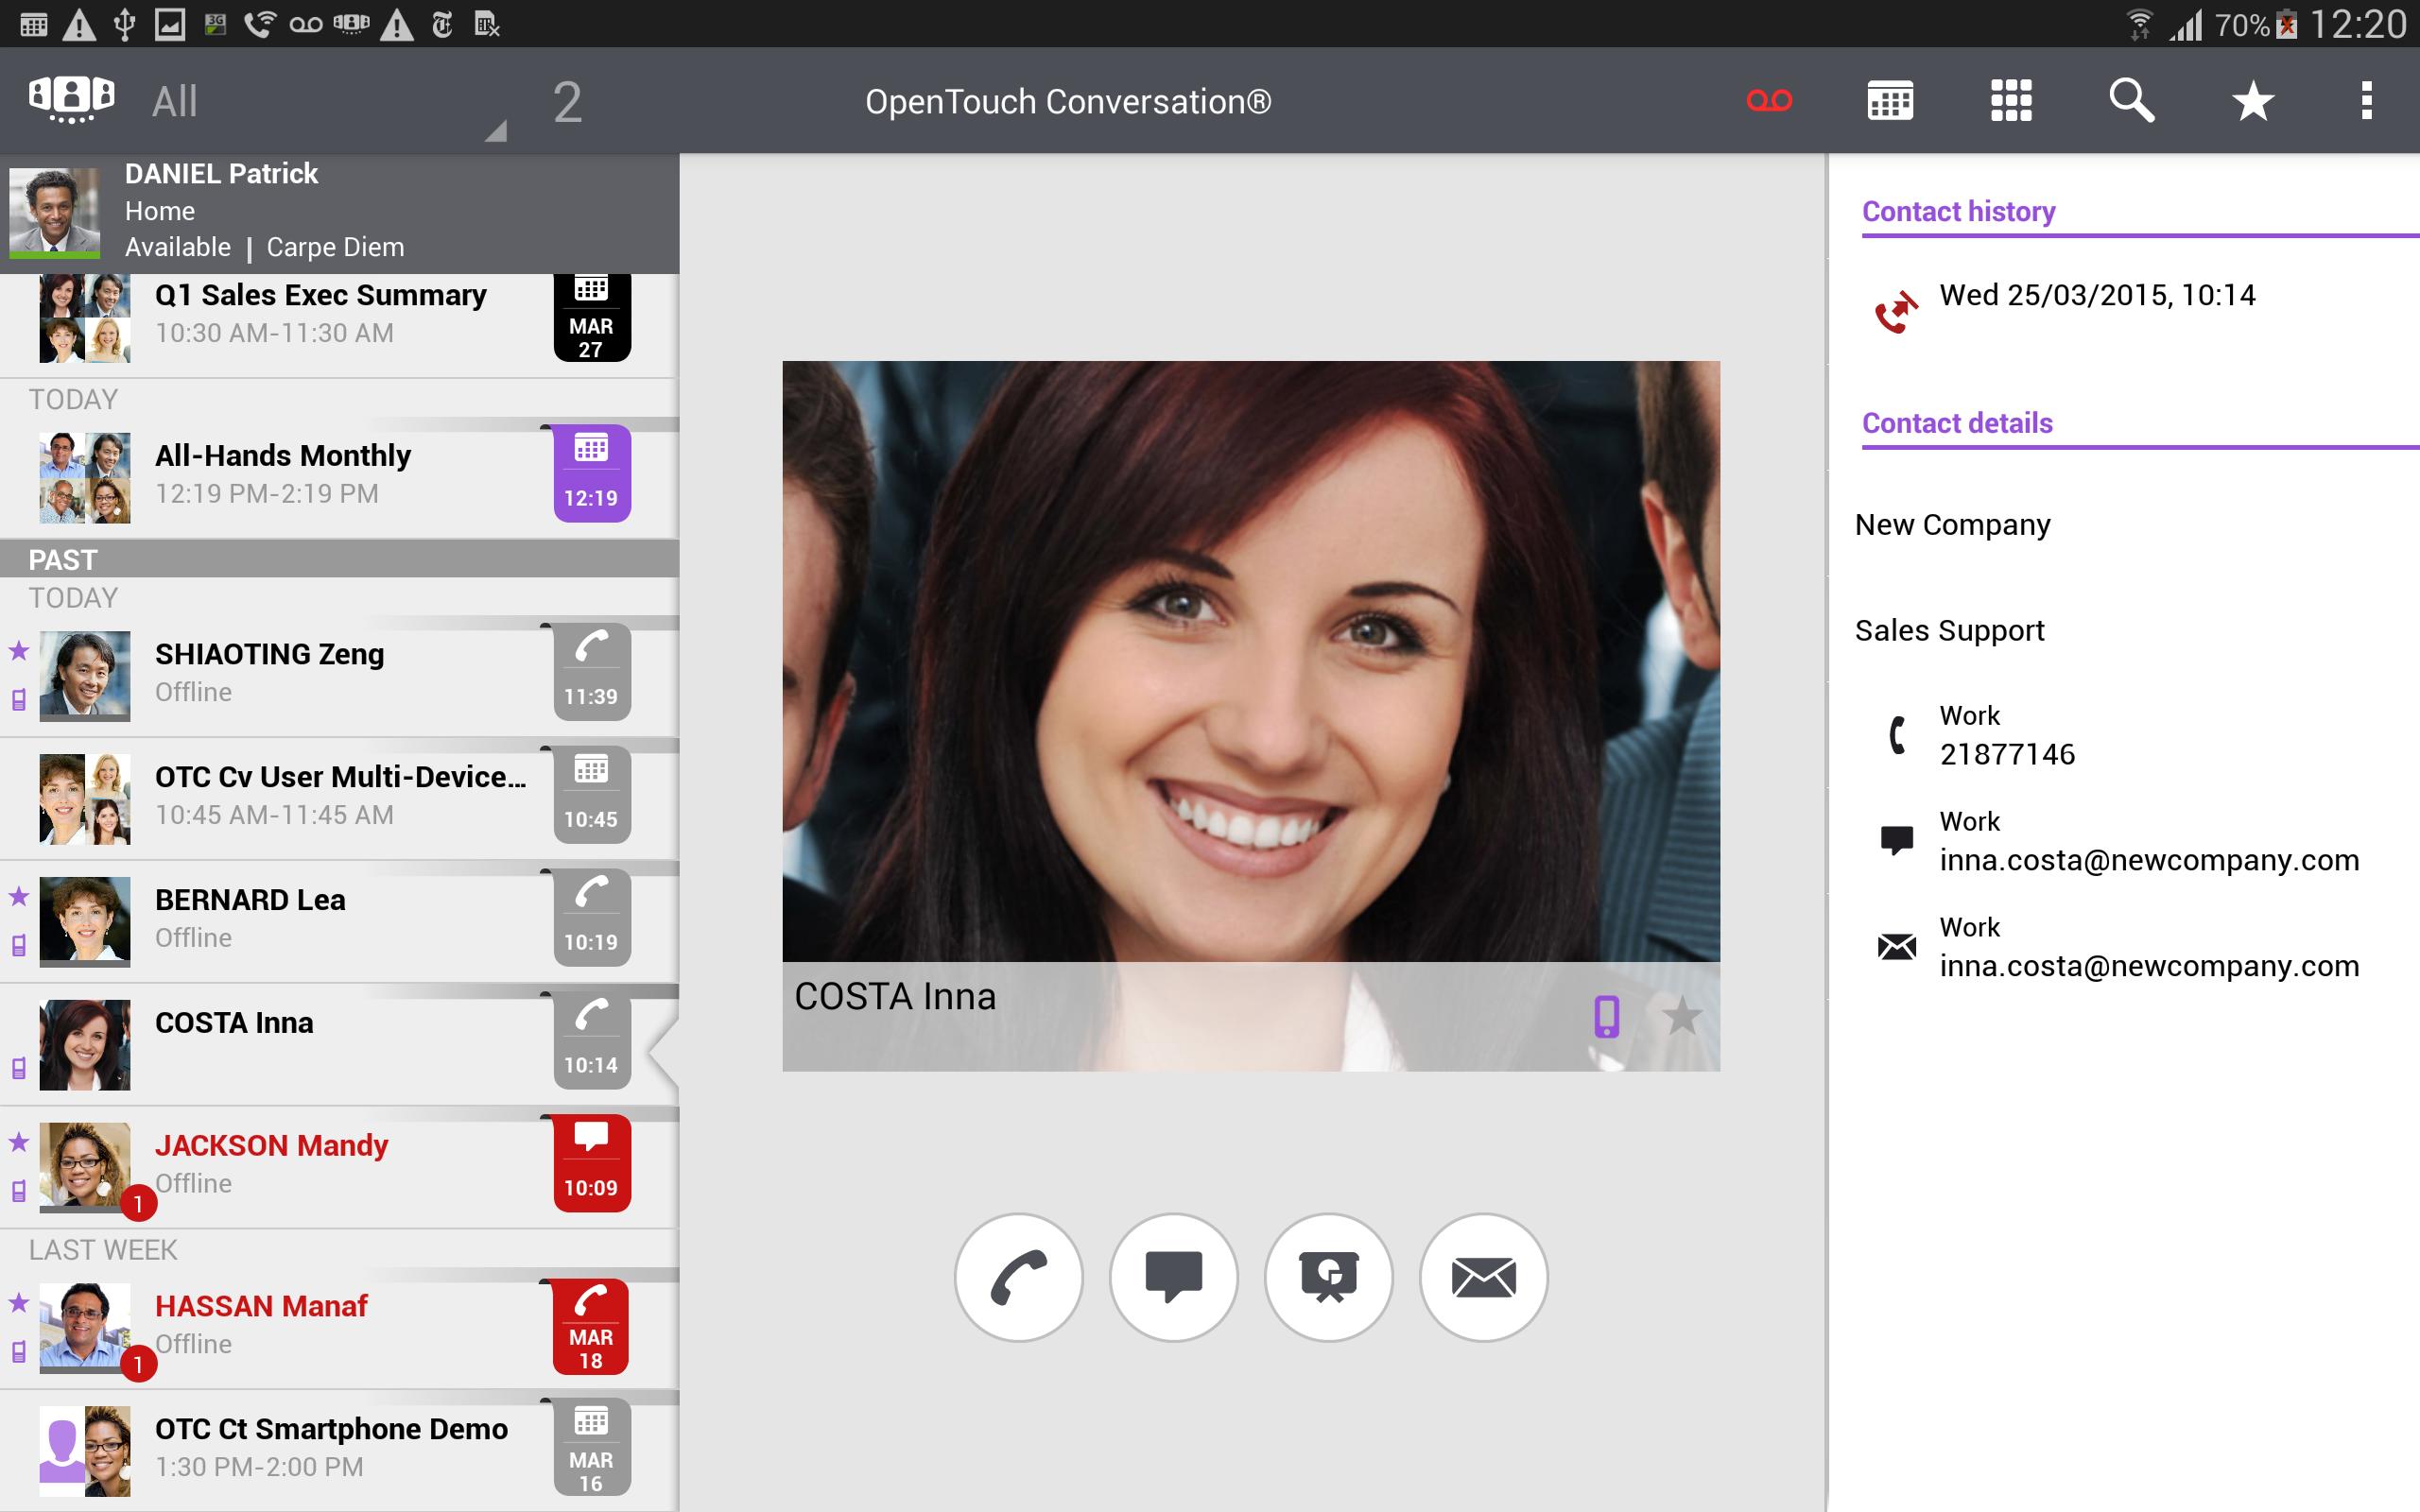The image size is (2420, 1512).
Task: Start a chat via the speech bubble icon
Action: coord(1174,1277)
